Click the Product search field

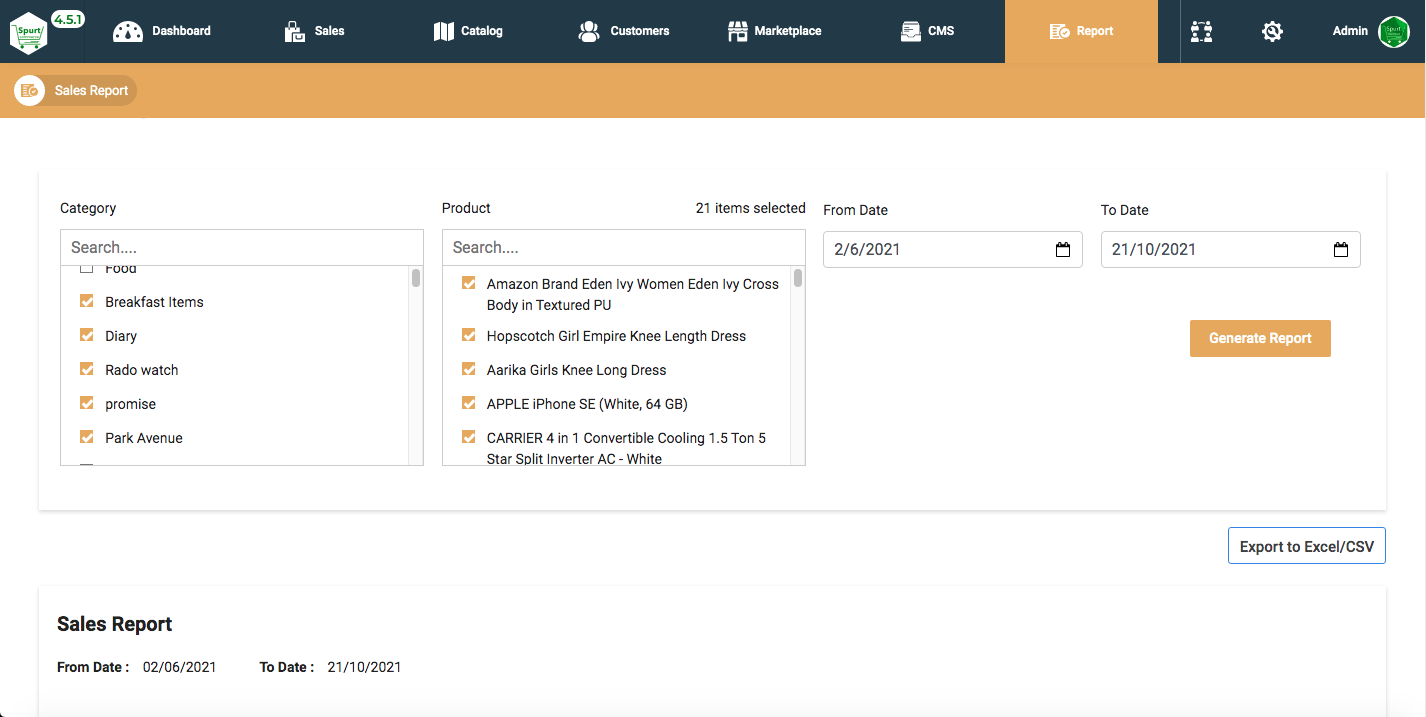tap(624, 247)
